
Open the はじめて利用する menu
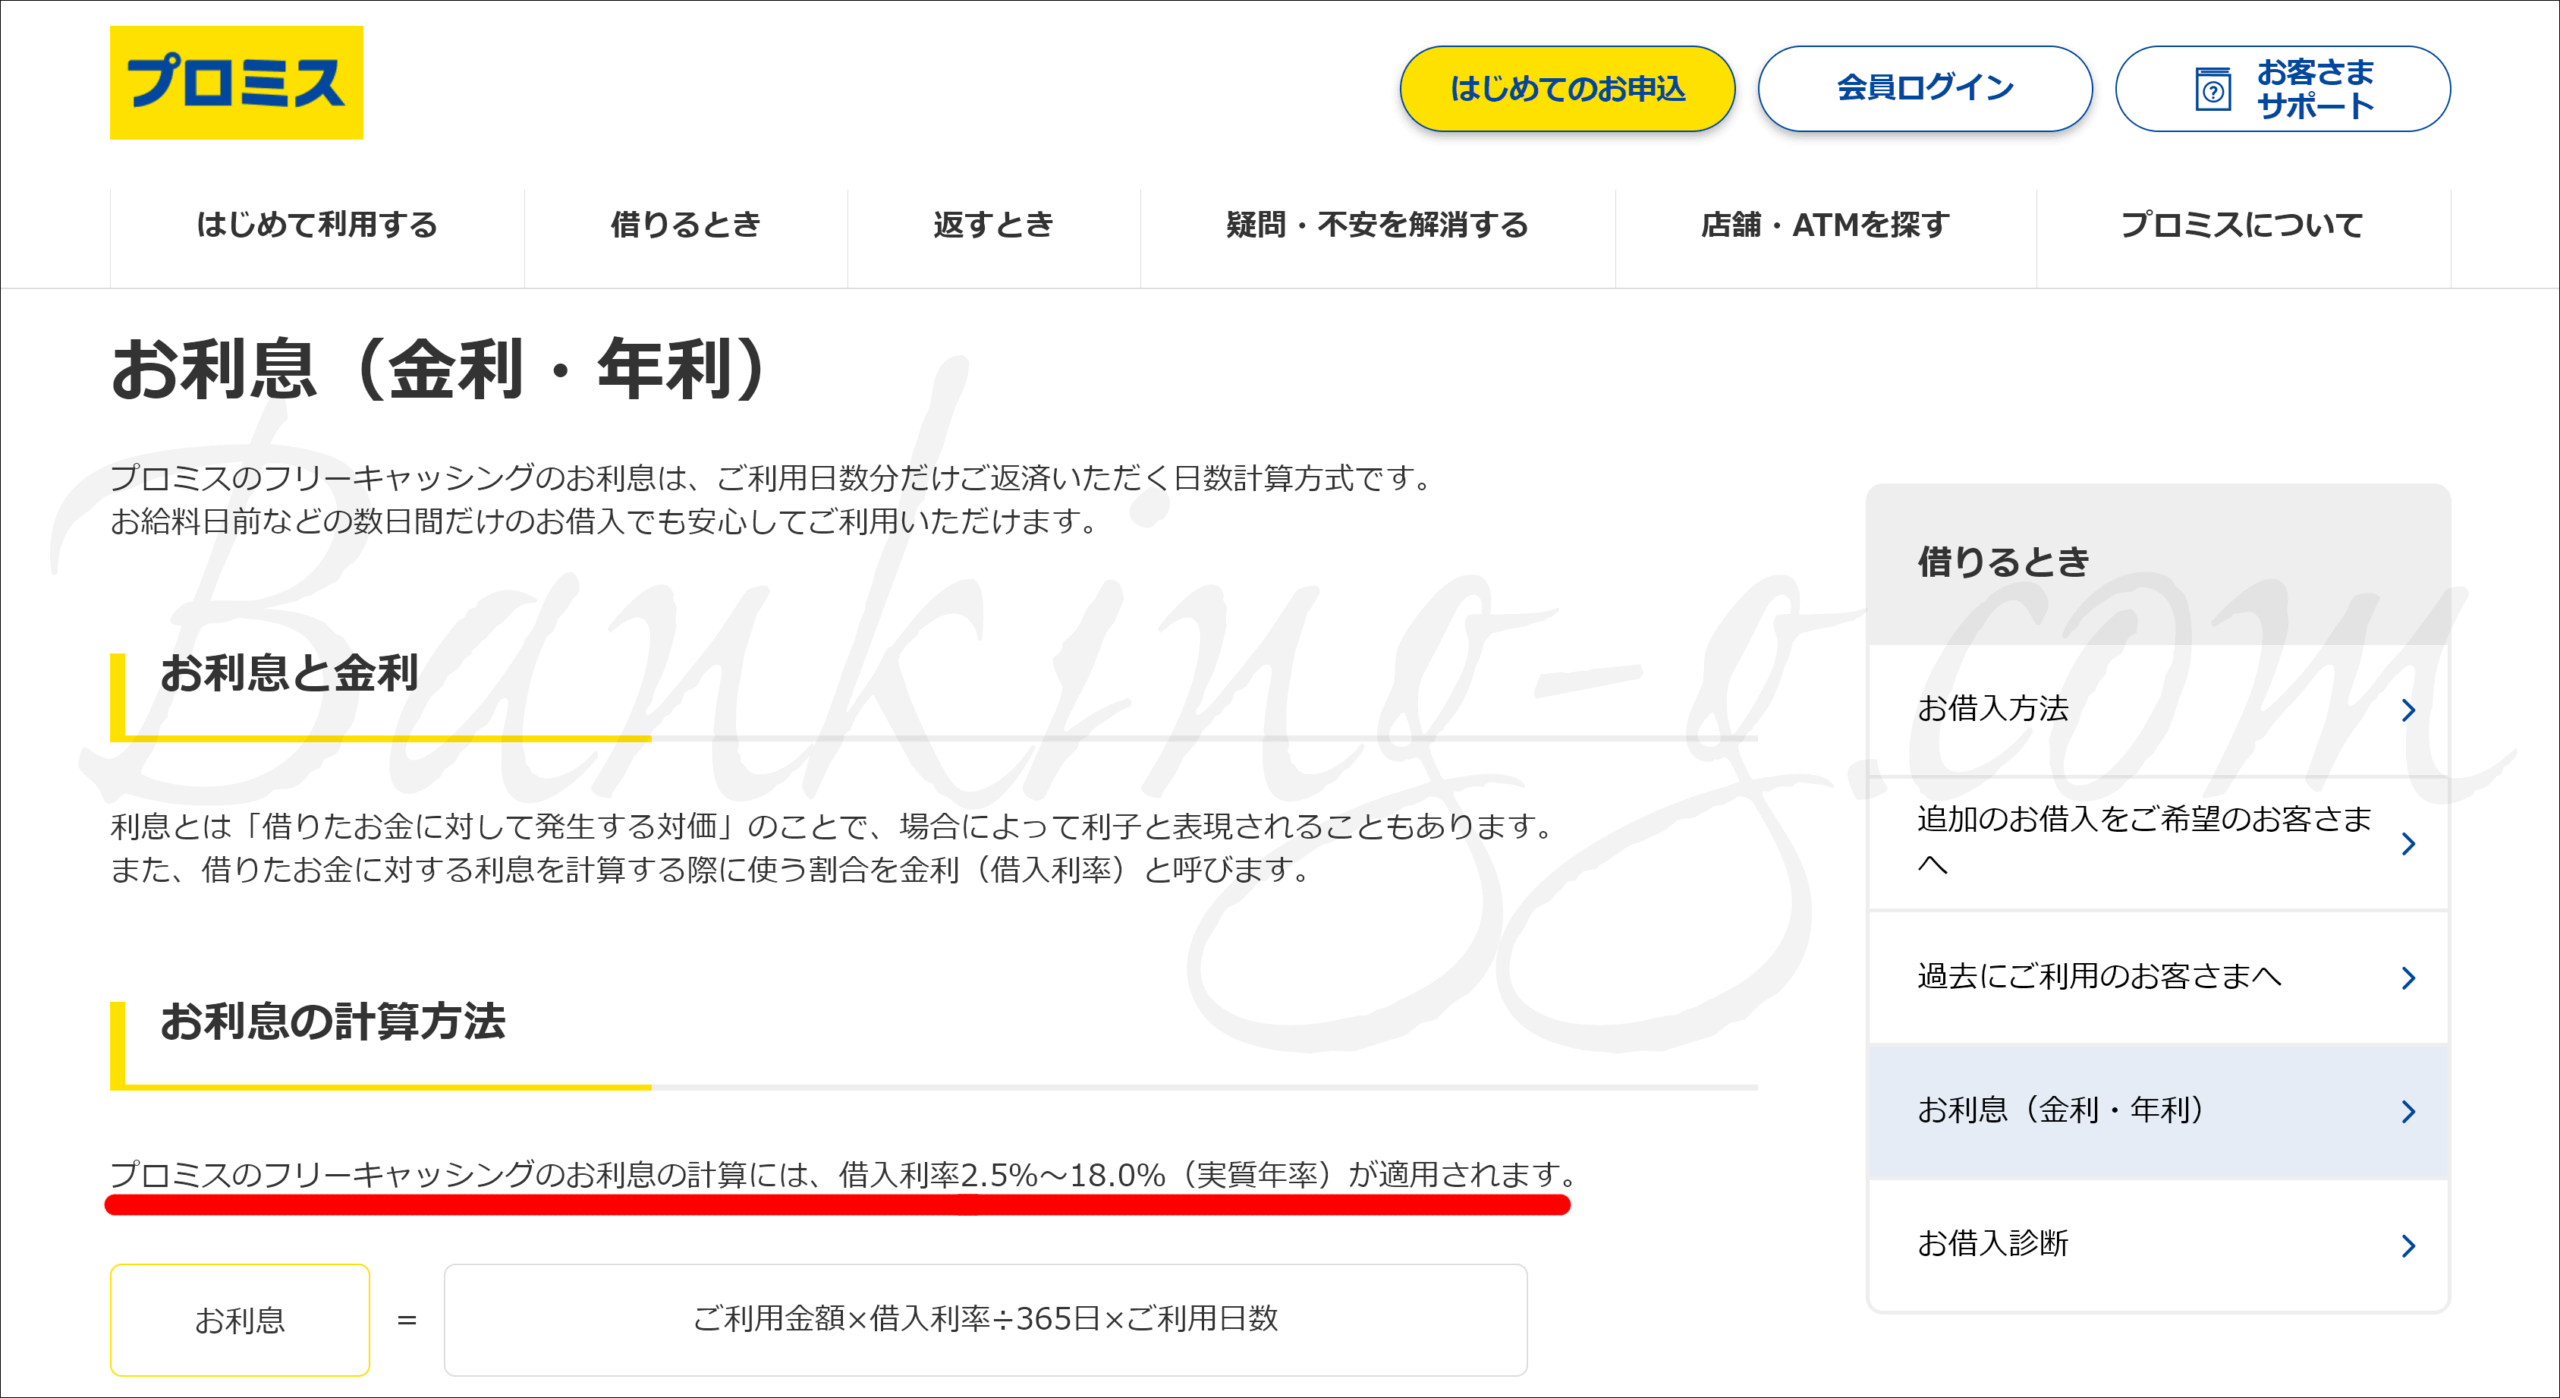(317, 225)
